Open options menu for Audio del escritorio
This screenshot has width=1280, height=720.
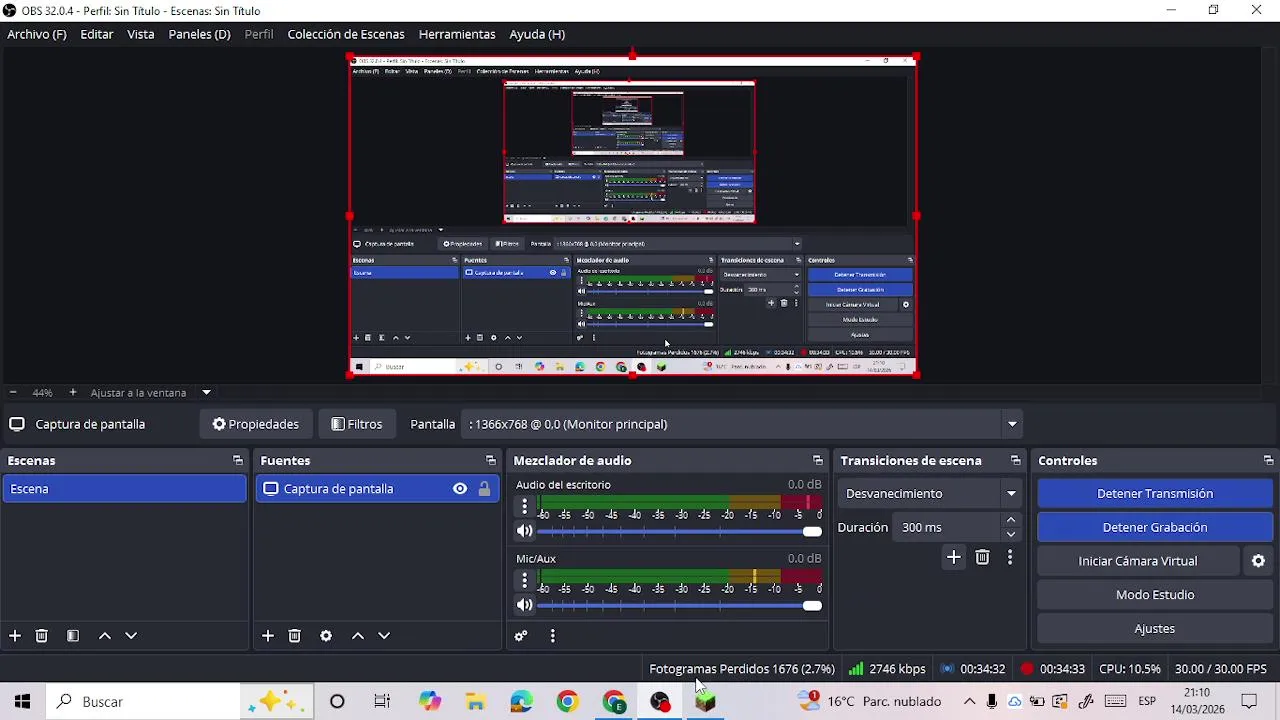tap(525, 507)
